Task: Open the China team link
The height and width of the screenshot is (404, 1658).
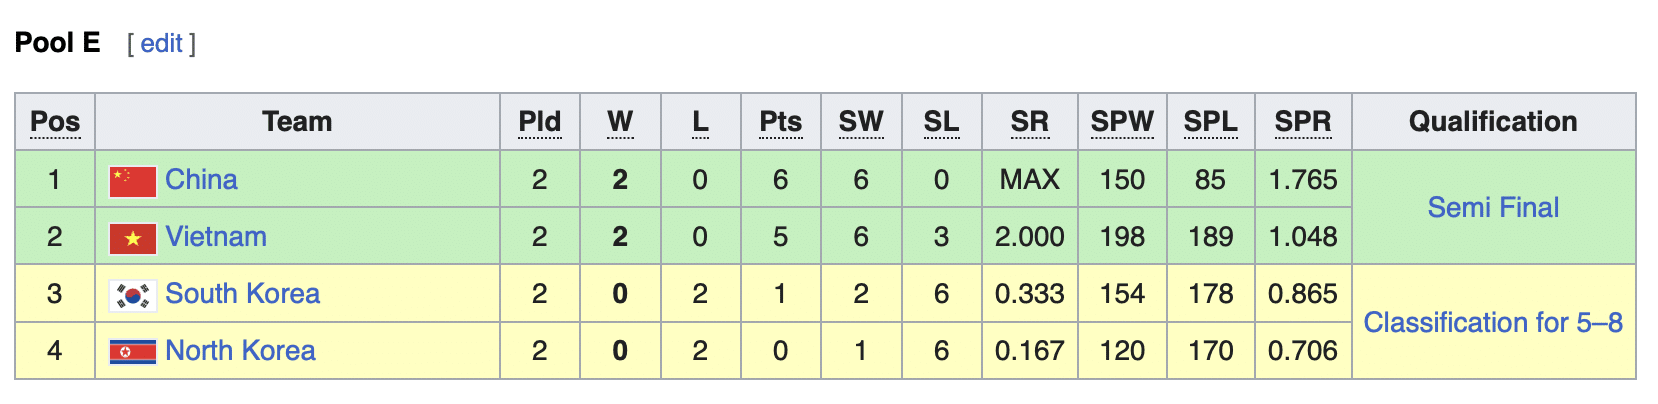Action: pos(201,180)
